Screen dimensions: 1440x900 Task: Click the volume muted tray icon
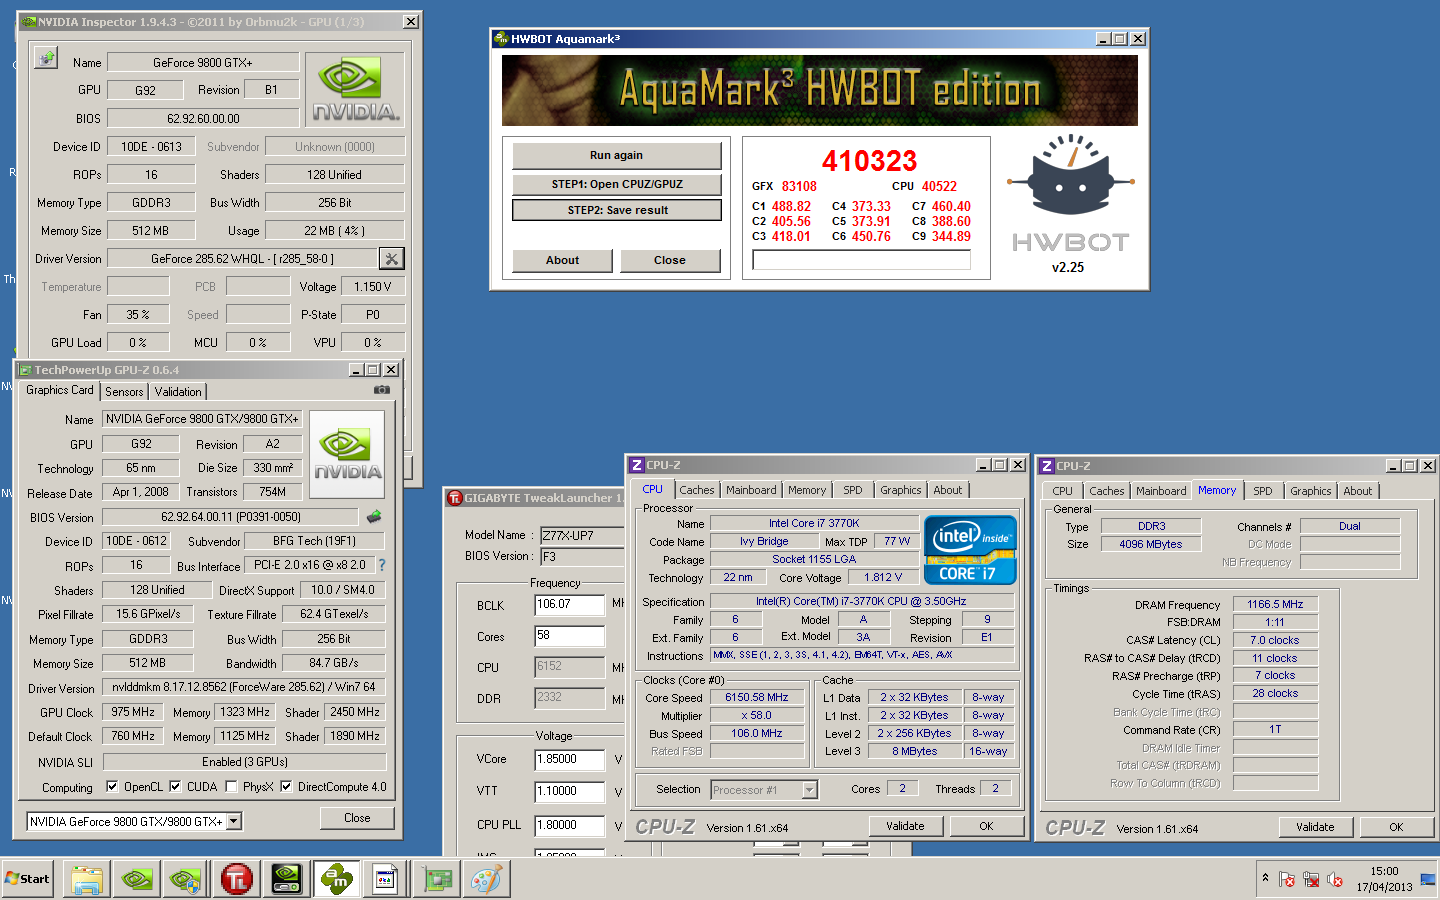click(x=1335, y=879)
